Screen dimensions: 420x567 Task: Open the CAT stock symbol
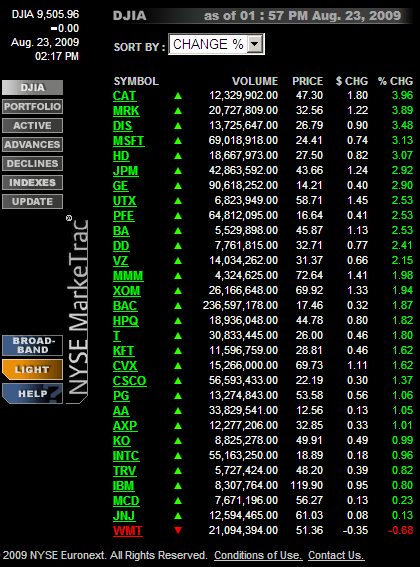(x=124, y=96)
